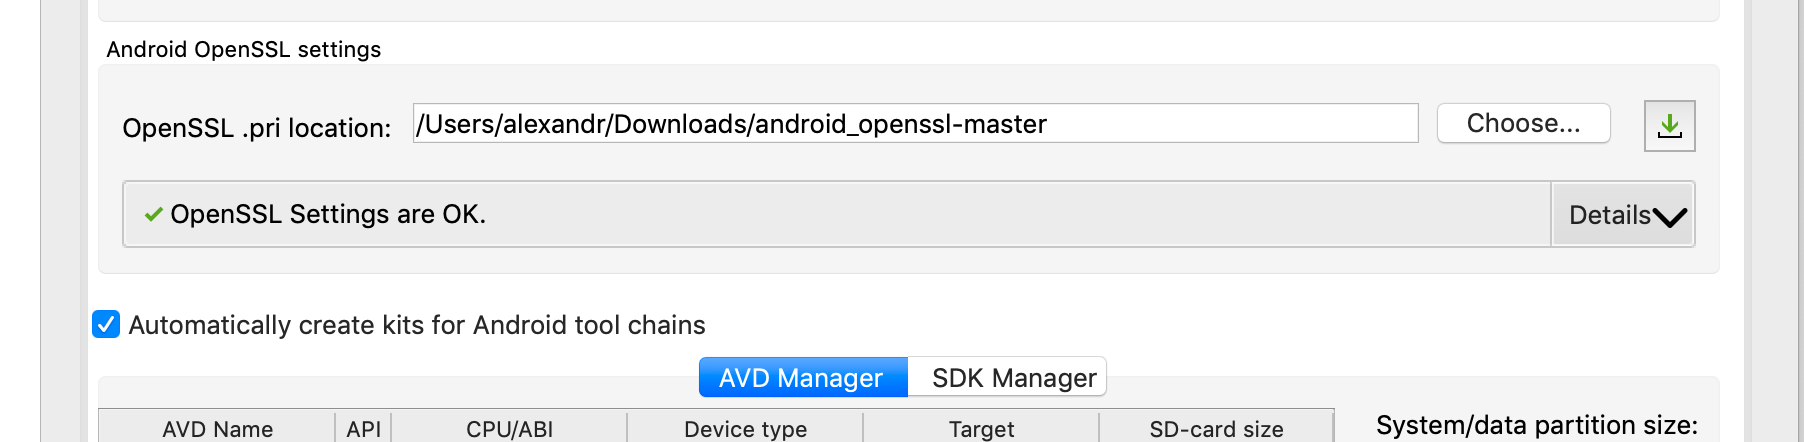
Task: Click the 'OpenSSL .pri location:' label
Action: point(256,128)
